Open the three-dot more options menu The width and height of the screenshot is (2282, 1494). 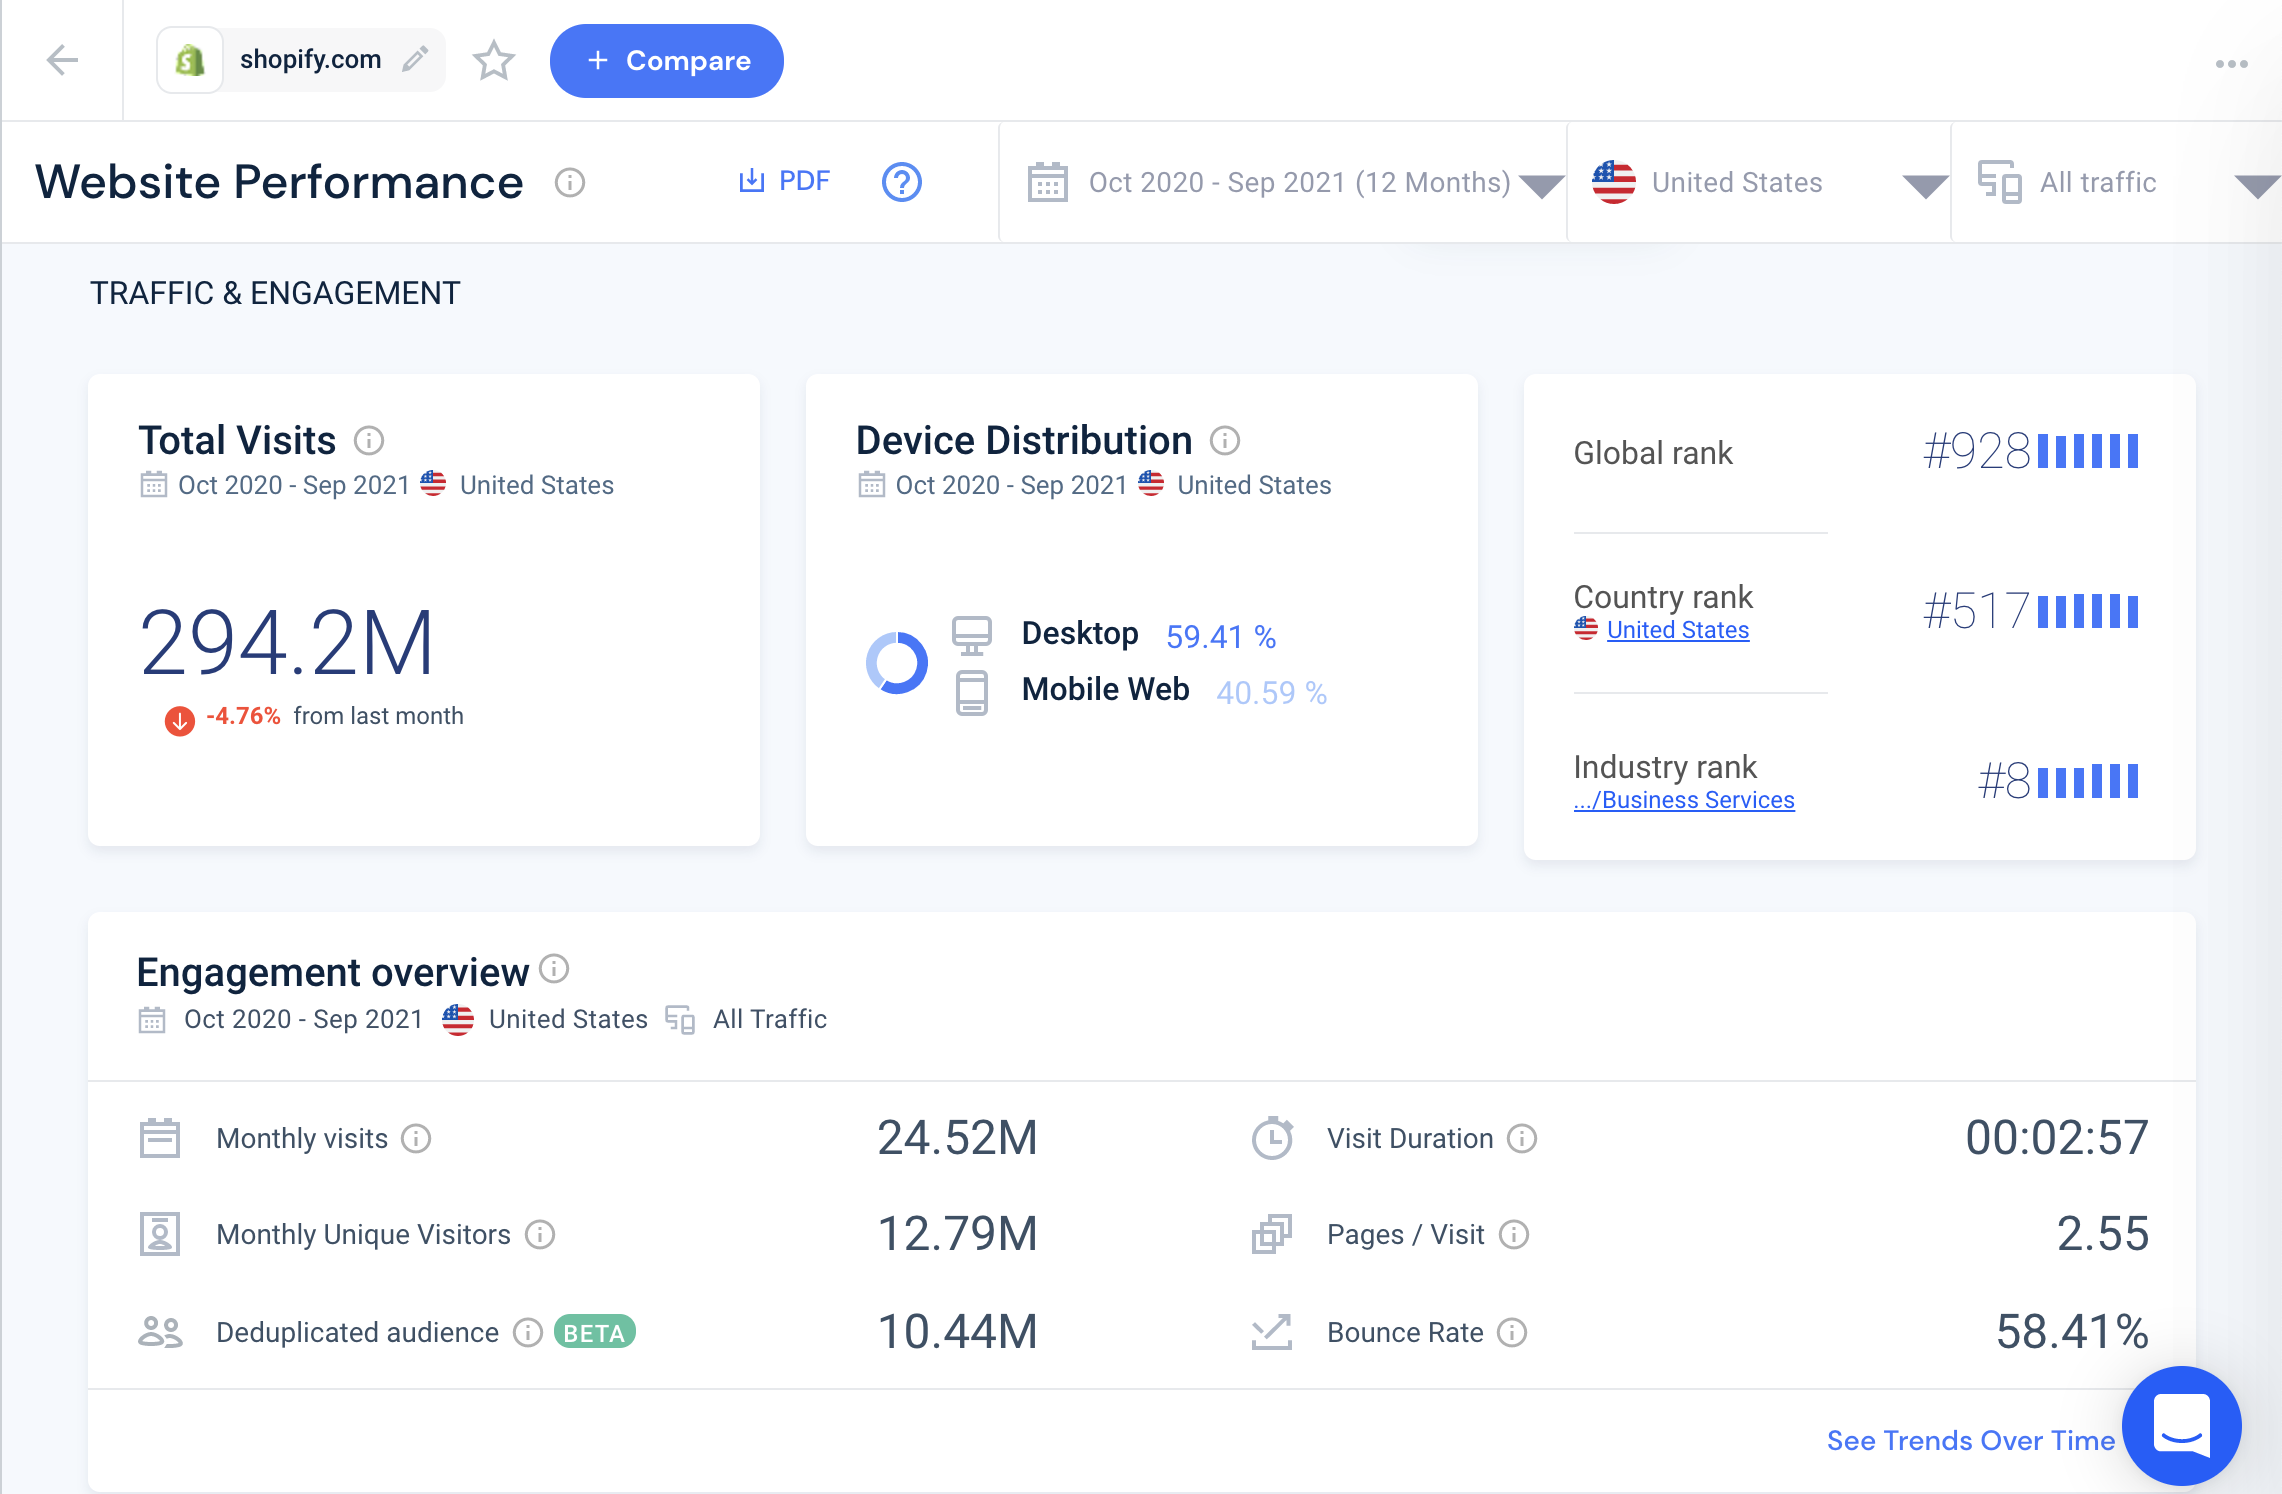(x=2231, y=64)
